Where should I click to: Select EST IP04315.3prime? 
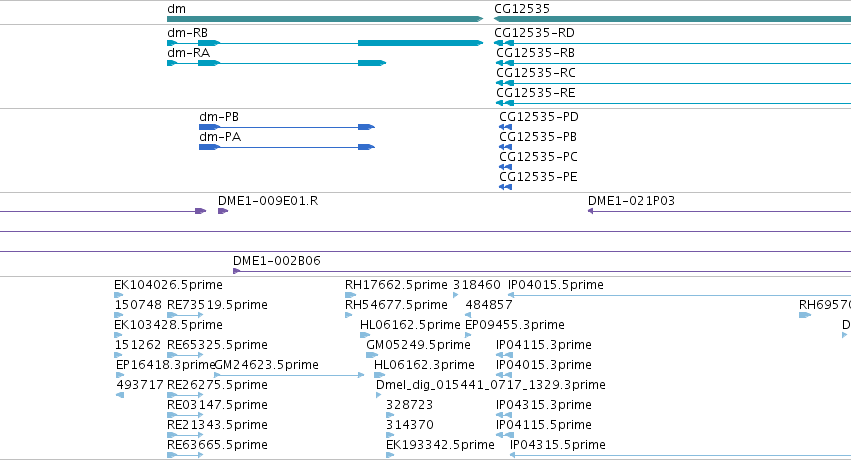pyautogui.click(x=544, y=405)
